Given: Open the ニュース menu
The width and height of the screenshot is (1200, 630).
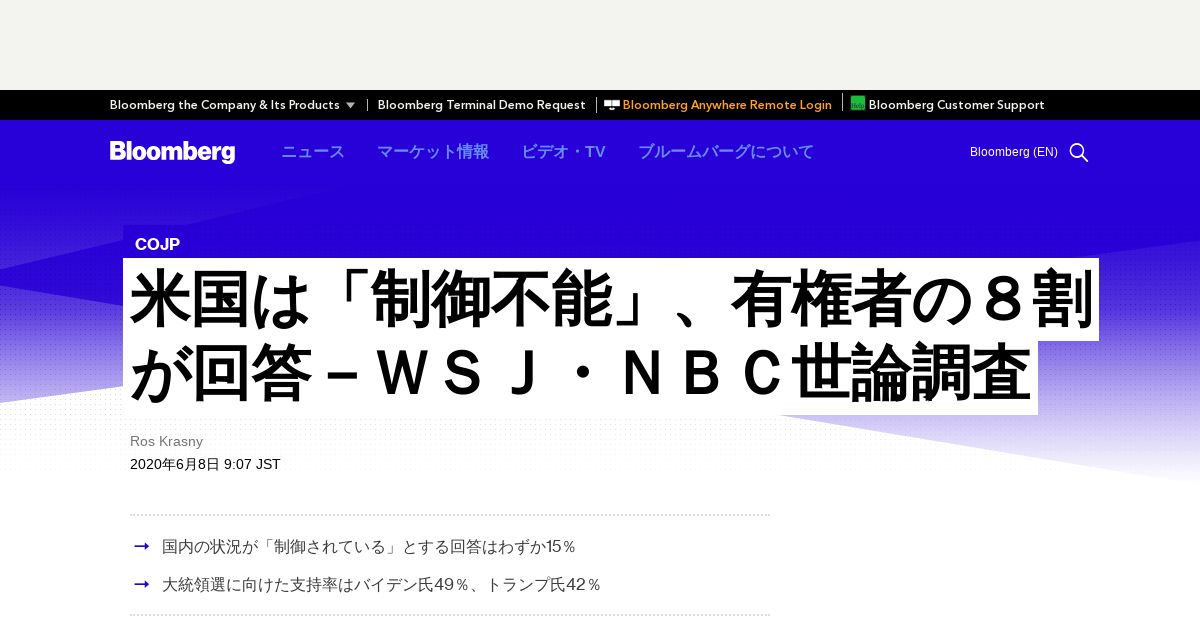Looking at the screenshot, I should click(x=313, y=152).
